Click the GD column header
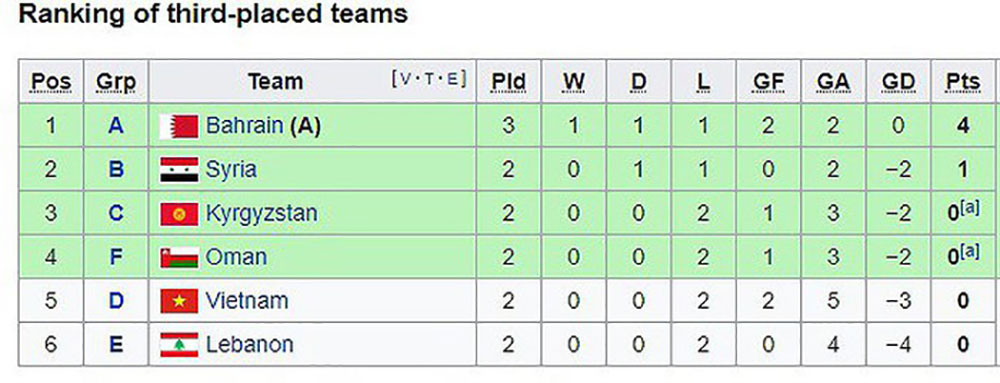Image resolution: width=1000 pixels, height=383 pixels. [898, 82]
